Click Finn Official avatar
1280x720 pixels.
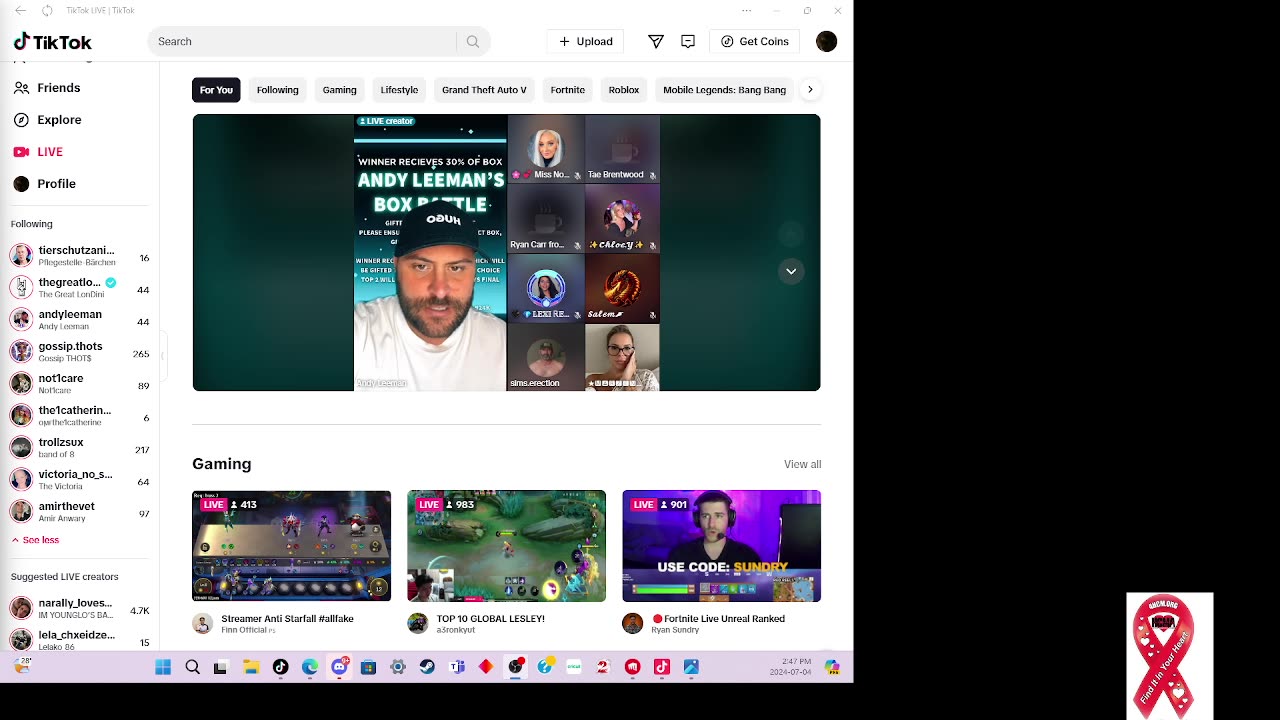tap(203, 624)
